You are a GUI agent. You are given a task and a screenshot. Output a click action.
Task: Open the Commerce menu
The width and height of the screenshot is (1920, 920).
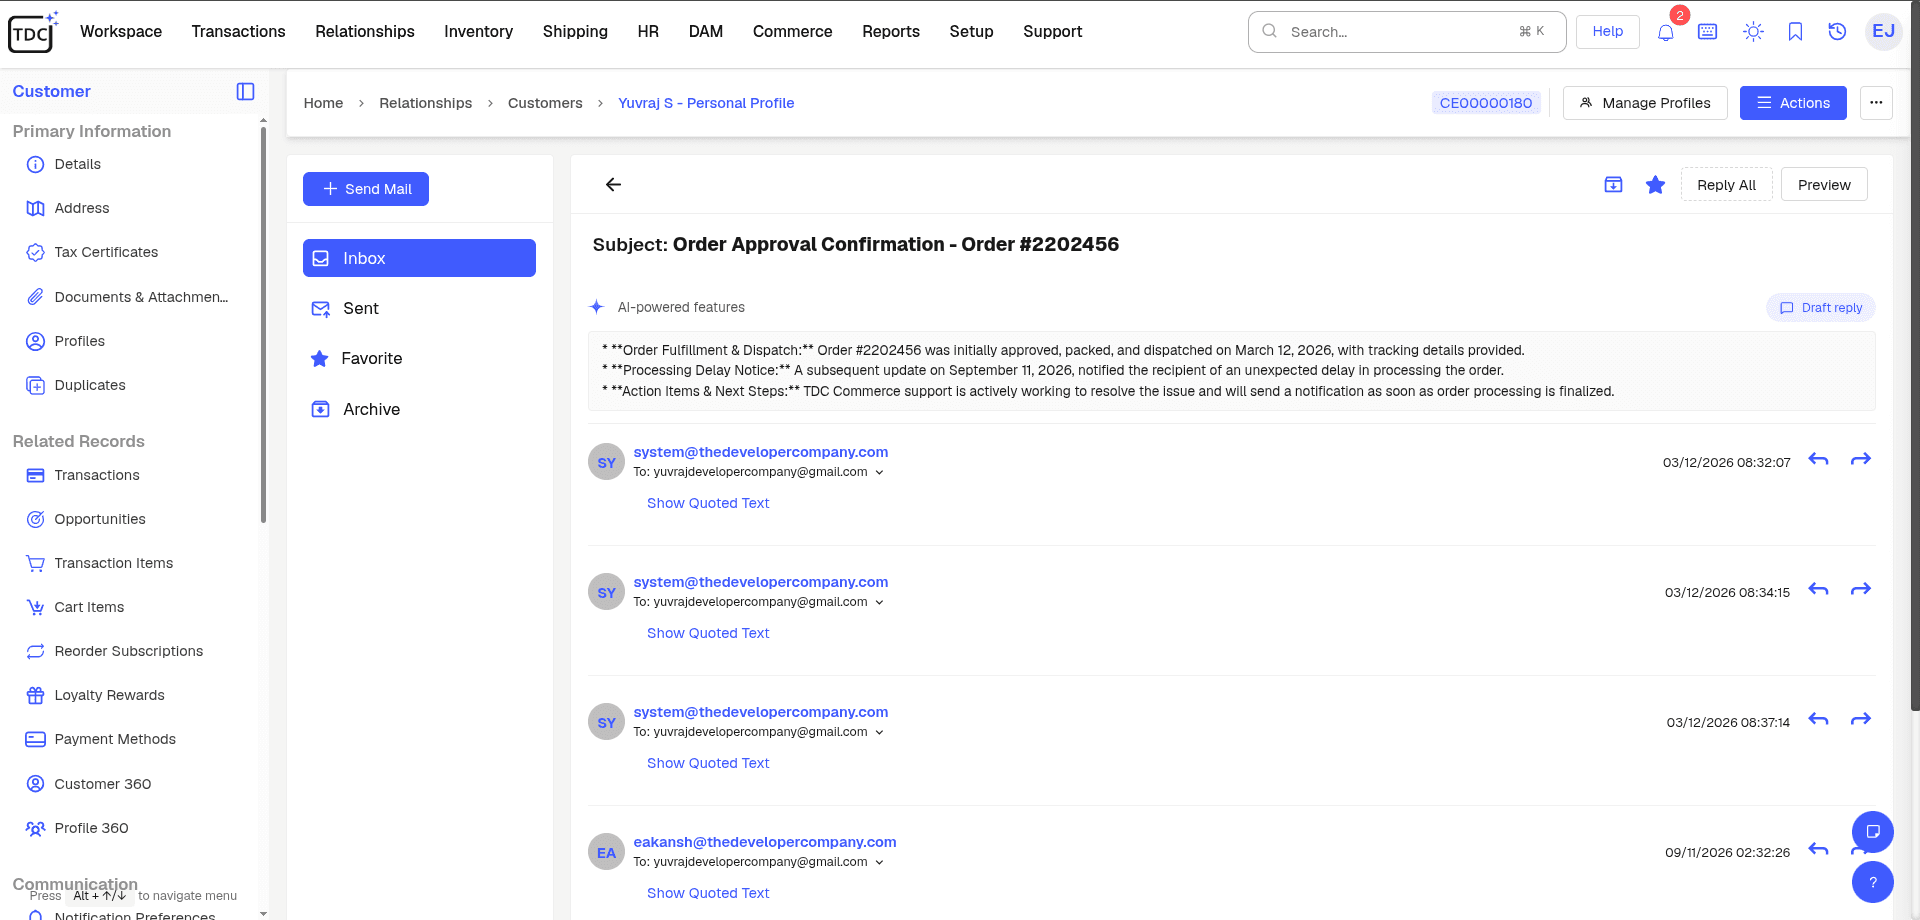point(792,32)
